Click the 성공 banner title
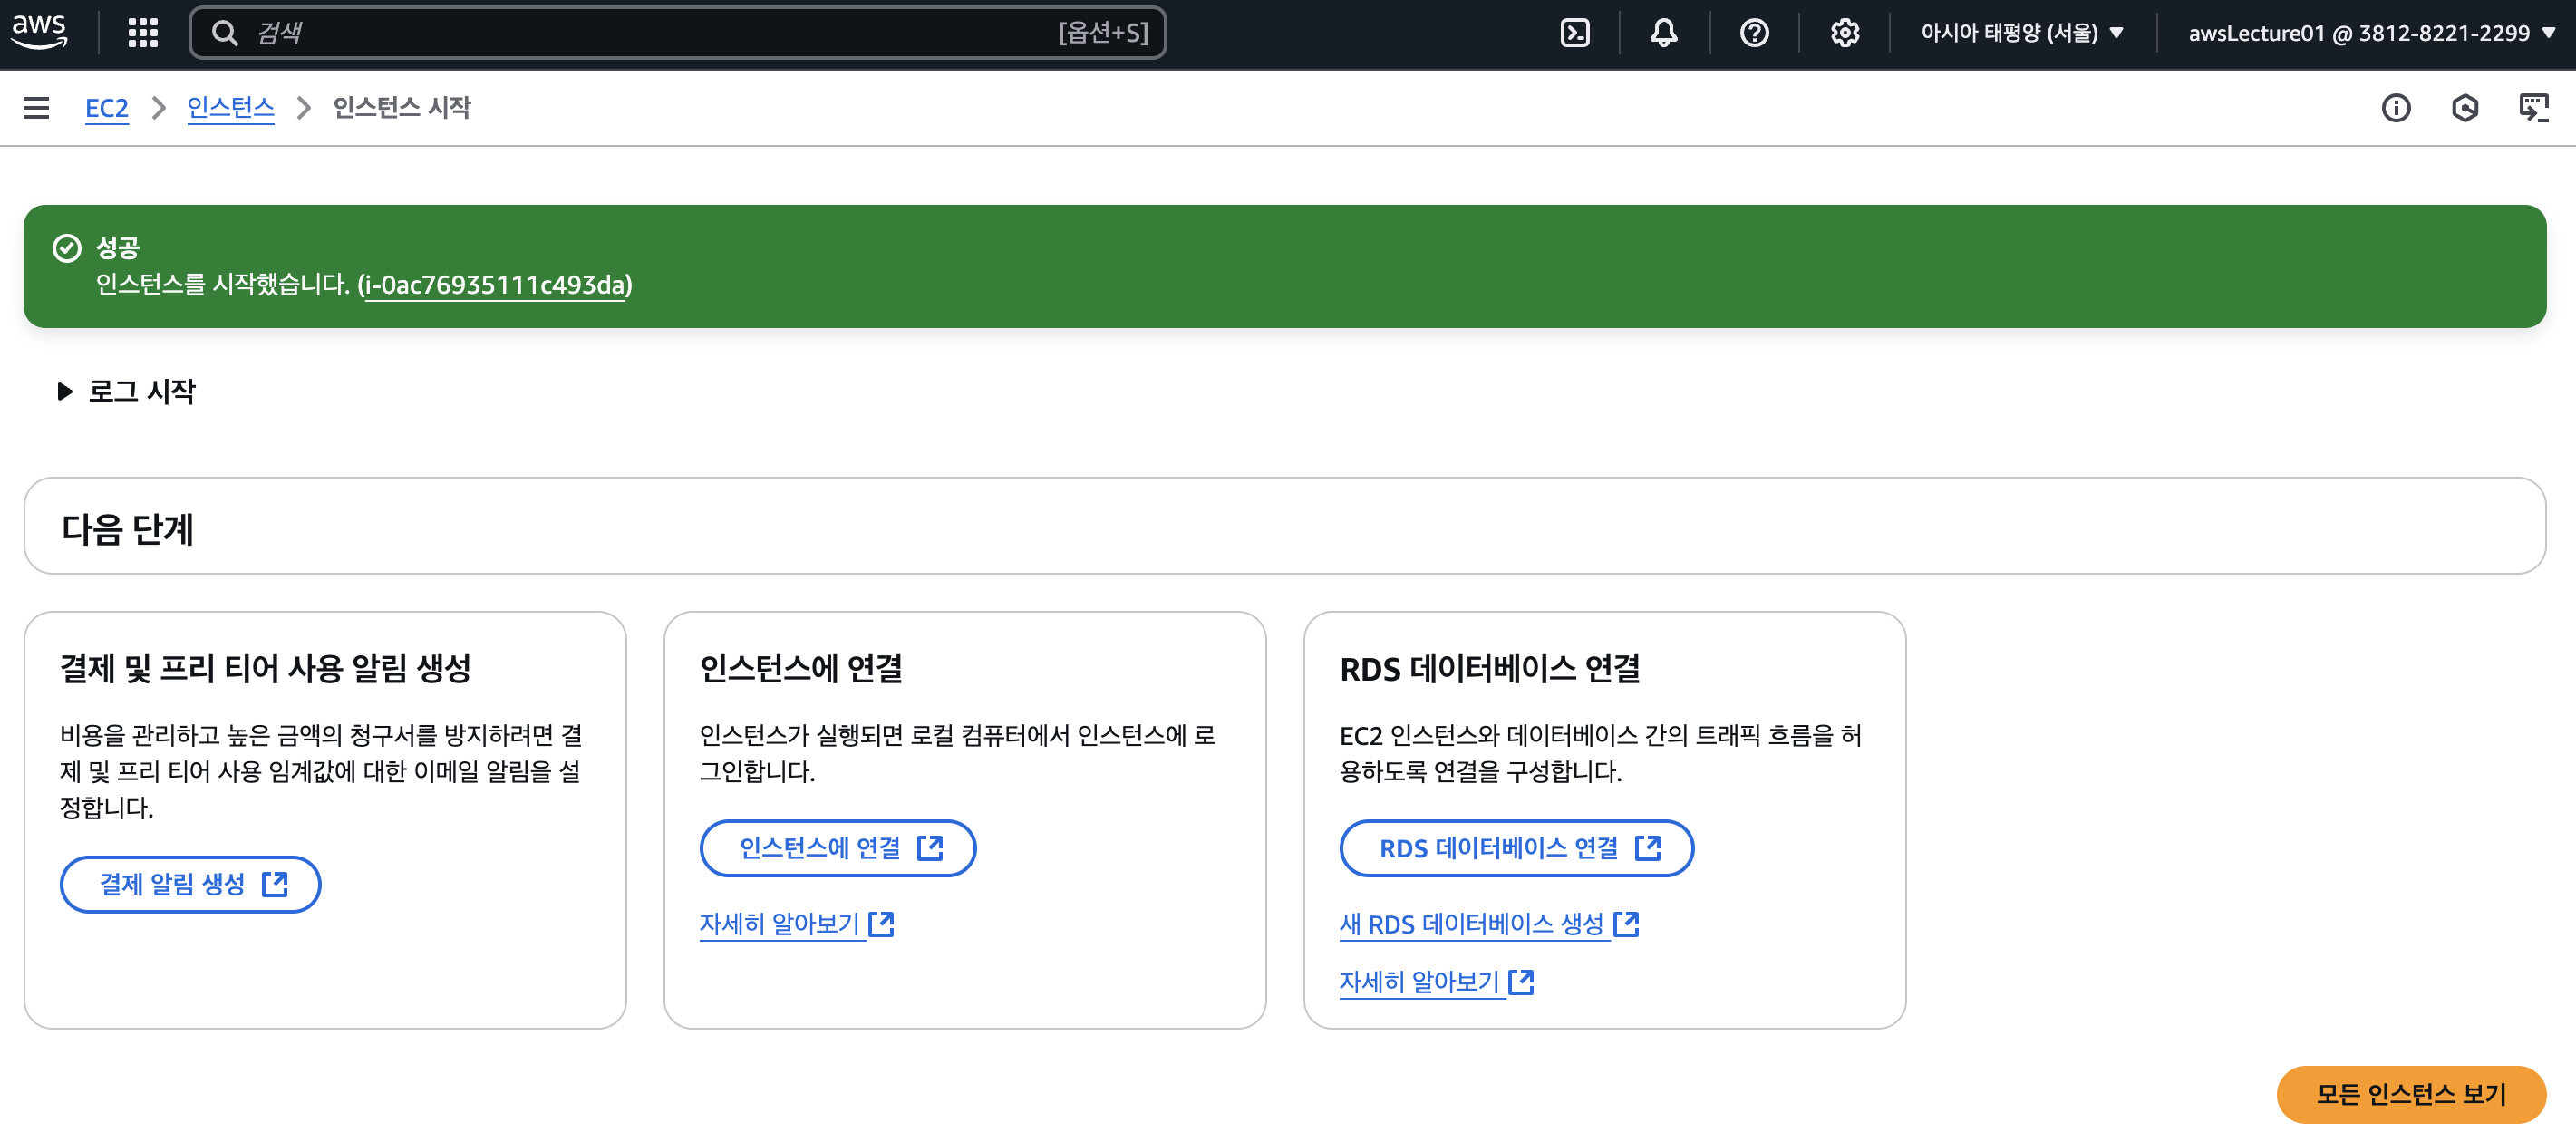Viewport: 2576px width, 1142px height. (118, 247)
